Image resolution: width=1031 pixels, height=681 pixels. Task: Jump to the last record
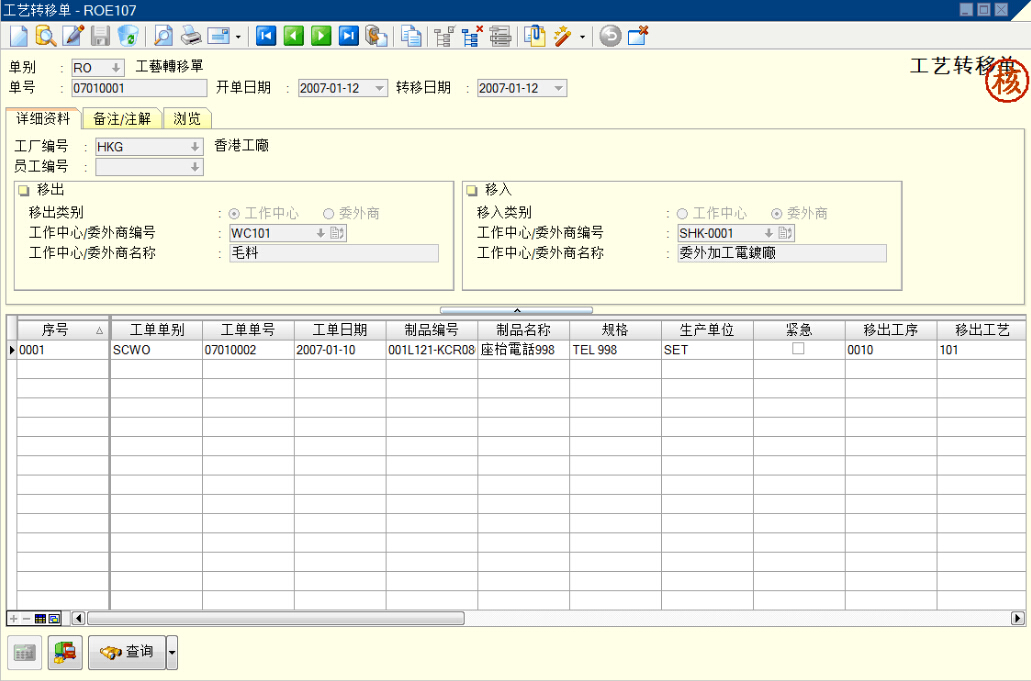(x=348, y=35)
